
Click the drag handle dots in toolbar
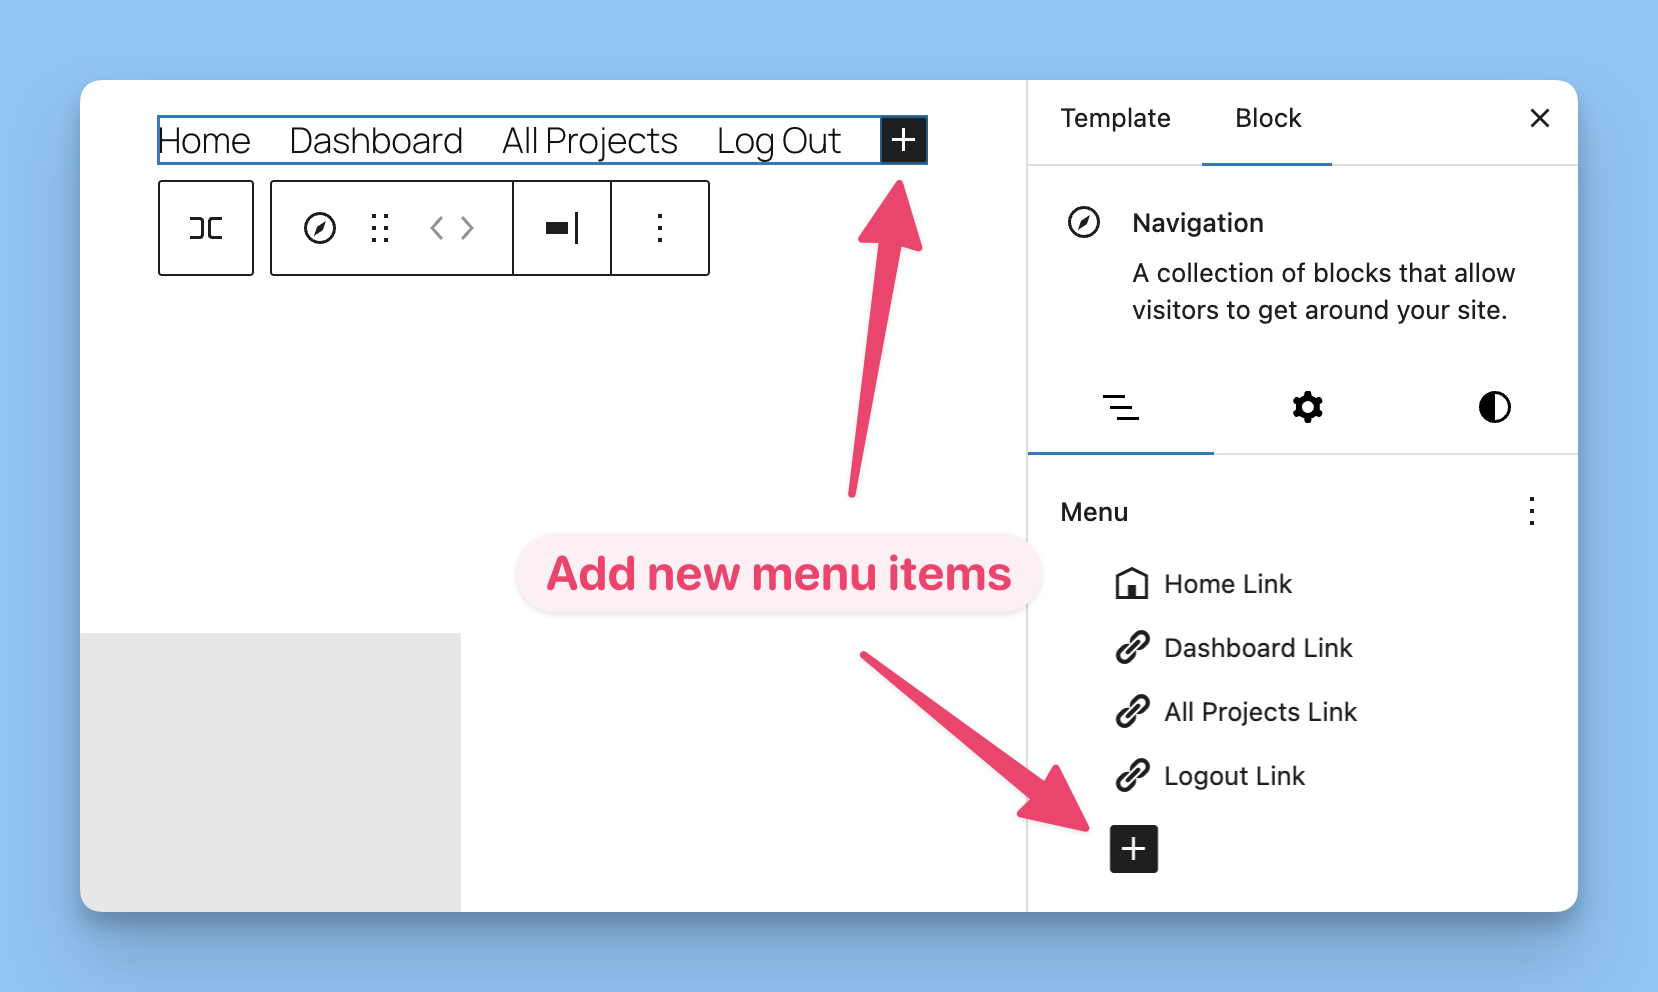pyautogui.click(x=380, y=228)
